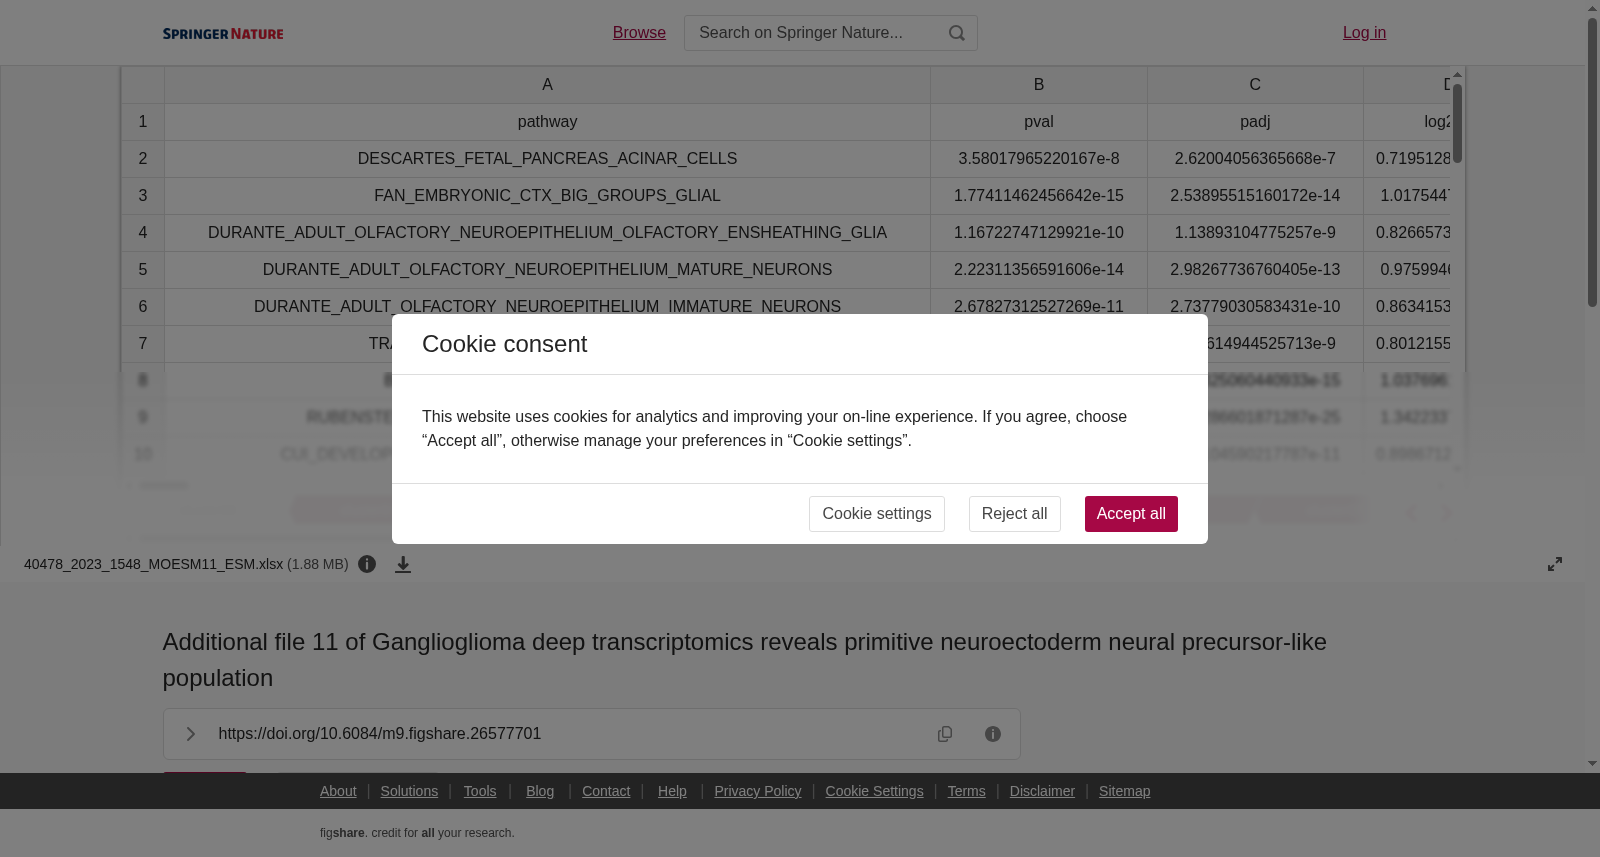Open Privacy Policy footer link

[758, 791]
